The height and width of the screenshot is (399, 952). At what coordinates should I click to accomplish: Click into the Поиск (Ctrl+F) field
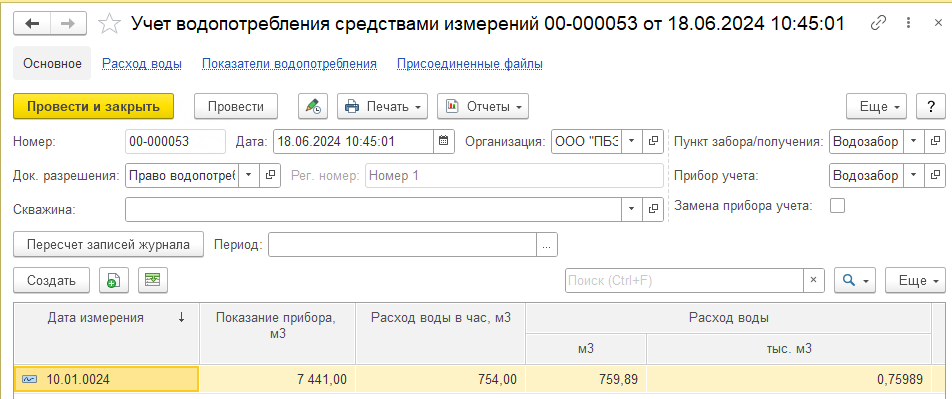pyautogui.click(x=684, y=281)
